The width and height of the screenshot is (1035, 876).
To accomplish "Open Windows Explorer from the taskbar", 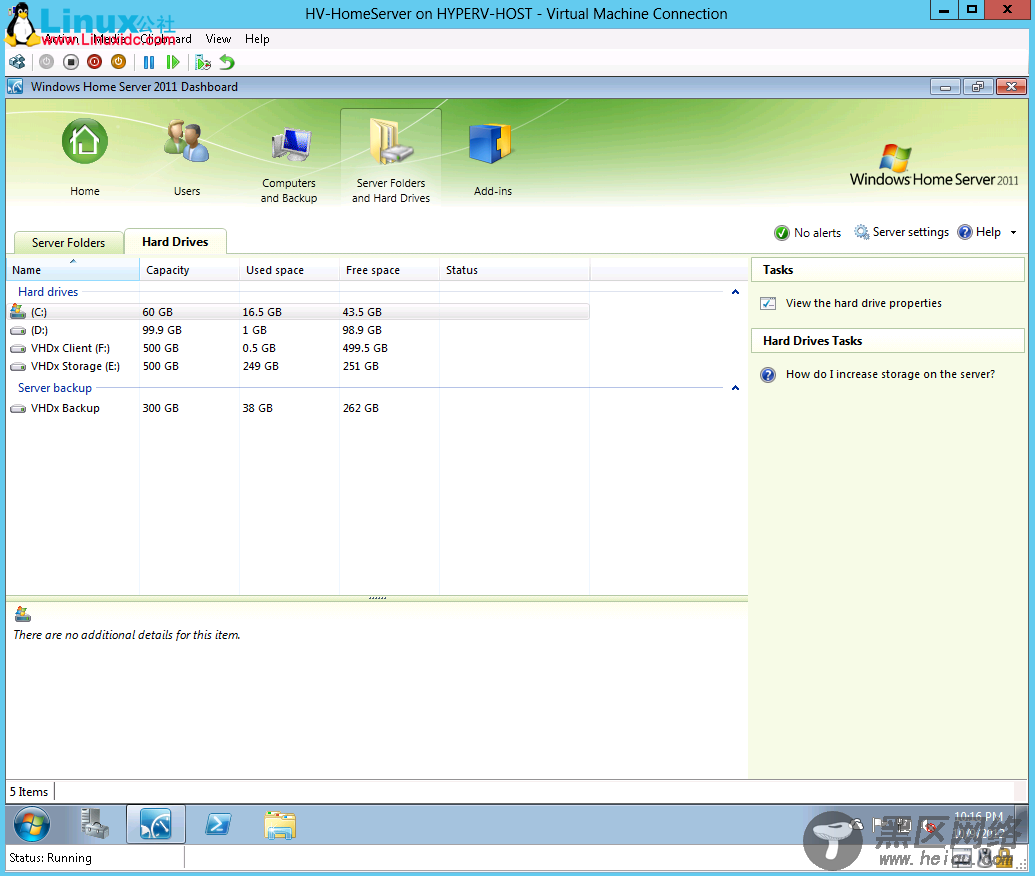I will point(280,824).
